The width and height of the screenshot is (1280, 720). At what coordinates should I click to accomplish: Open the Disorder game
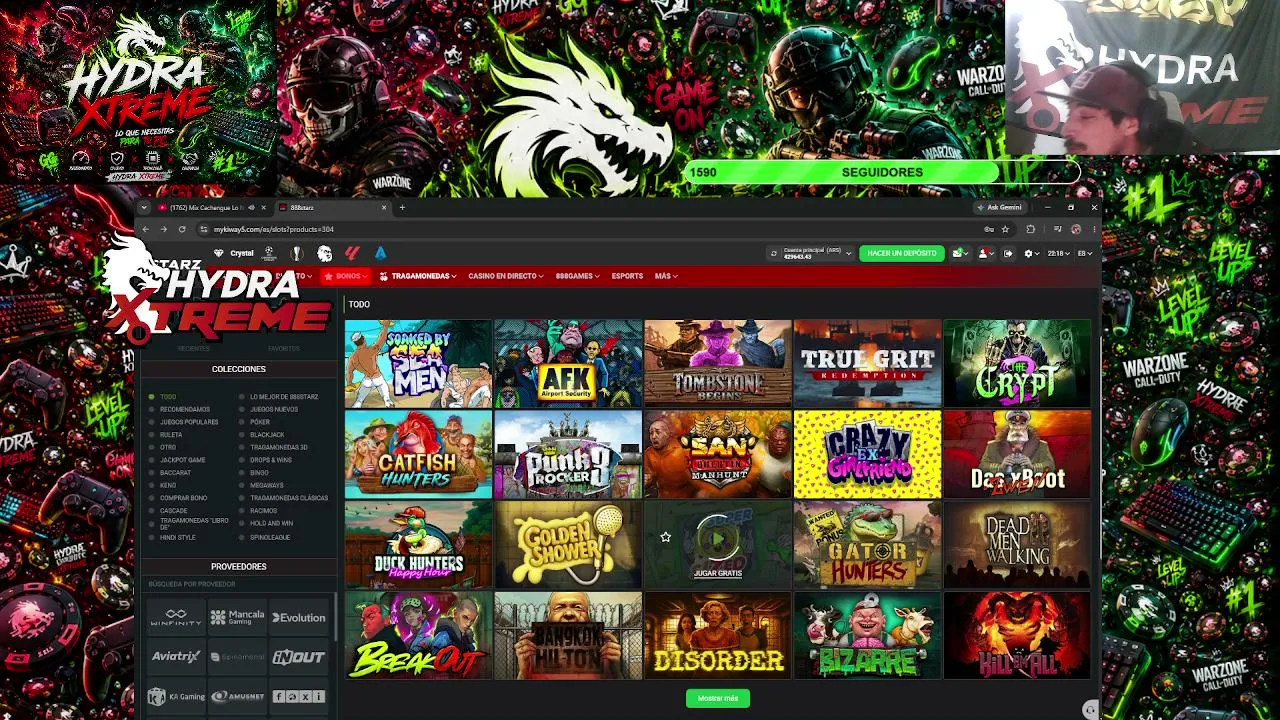tap(718, 635)
